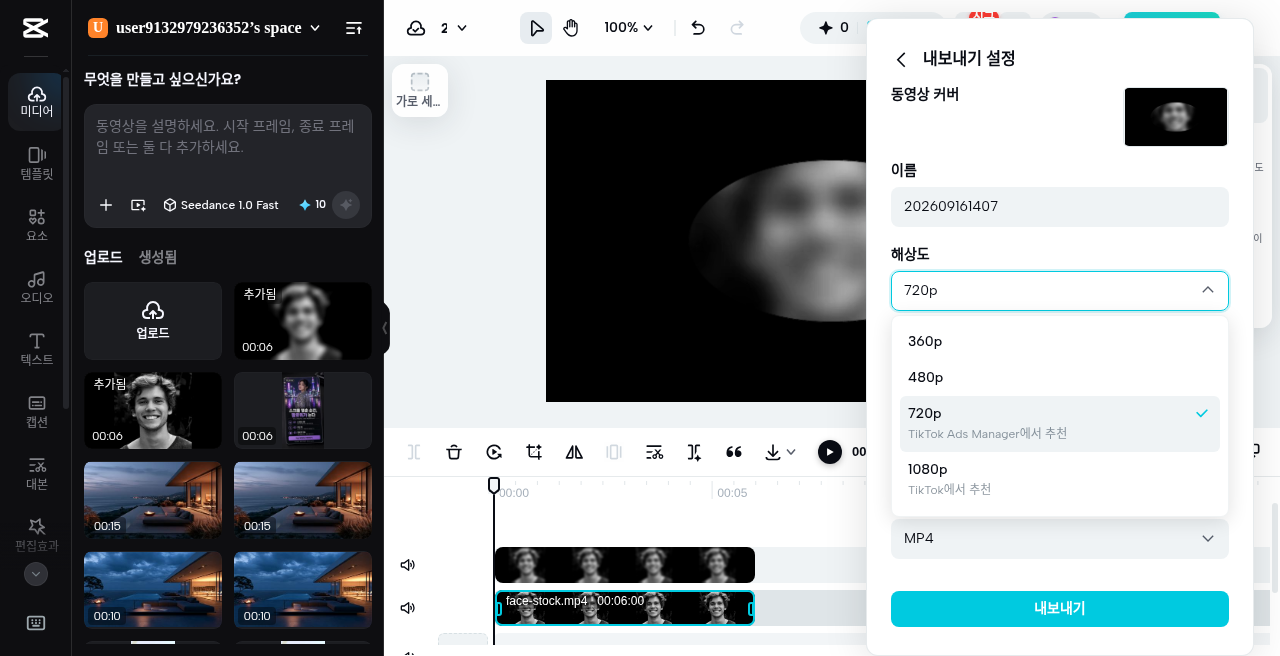This screenshot has width=1280, height=656.
Task: Open the 텍스트 text panel
Action: 36,349
